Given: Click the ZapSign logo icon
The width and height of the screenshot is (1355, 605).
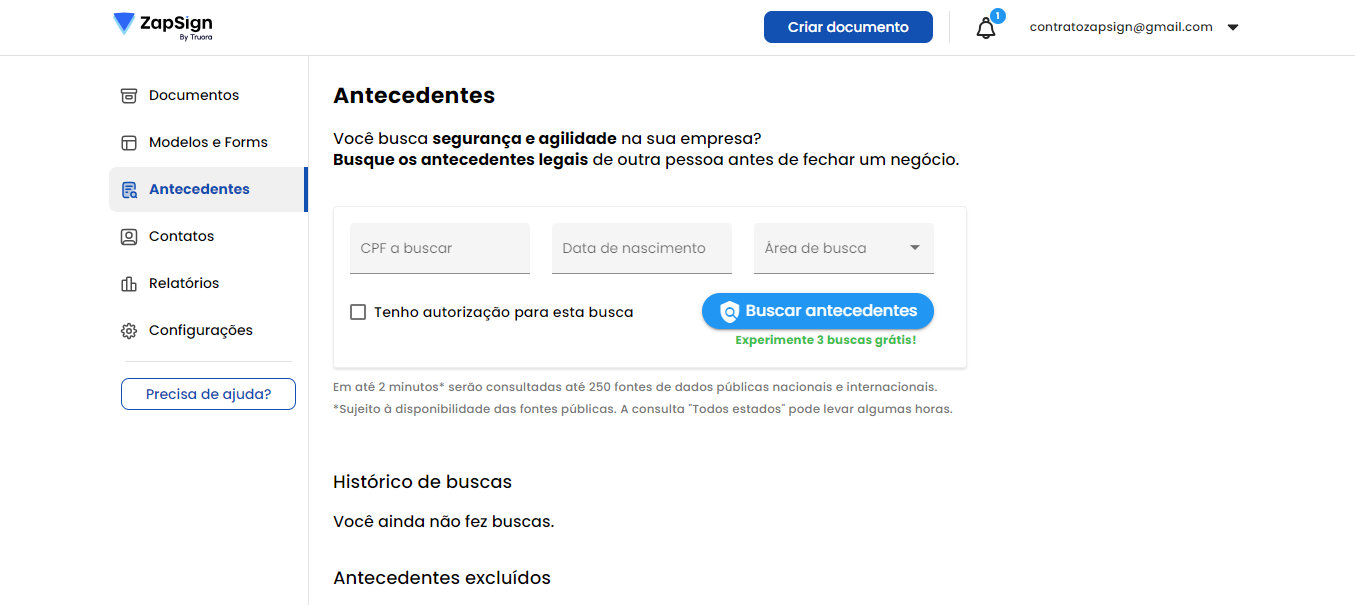Looking at the screenshot, I should 124,24.
